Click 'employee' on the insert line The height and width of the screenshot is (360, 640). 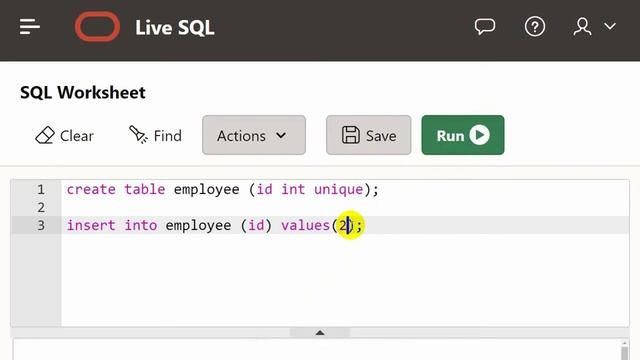pyautogui.click(x=198, y=226)
